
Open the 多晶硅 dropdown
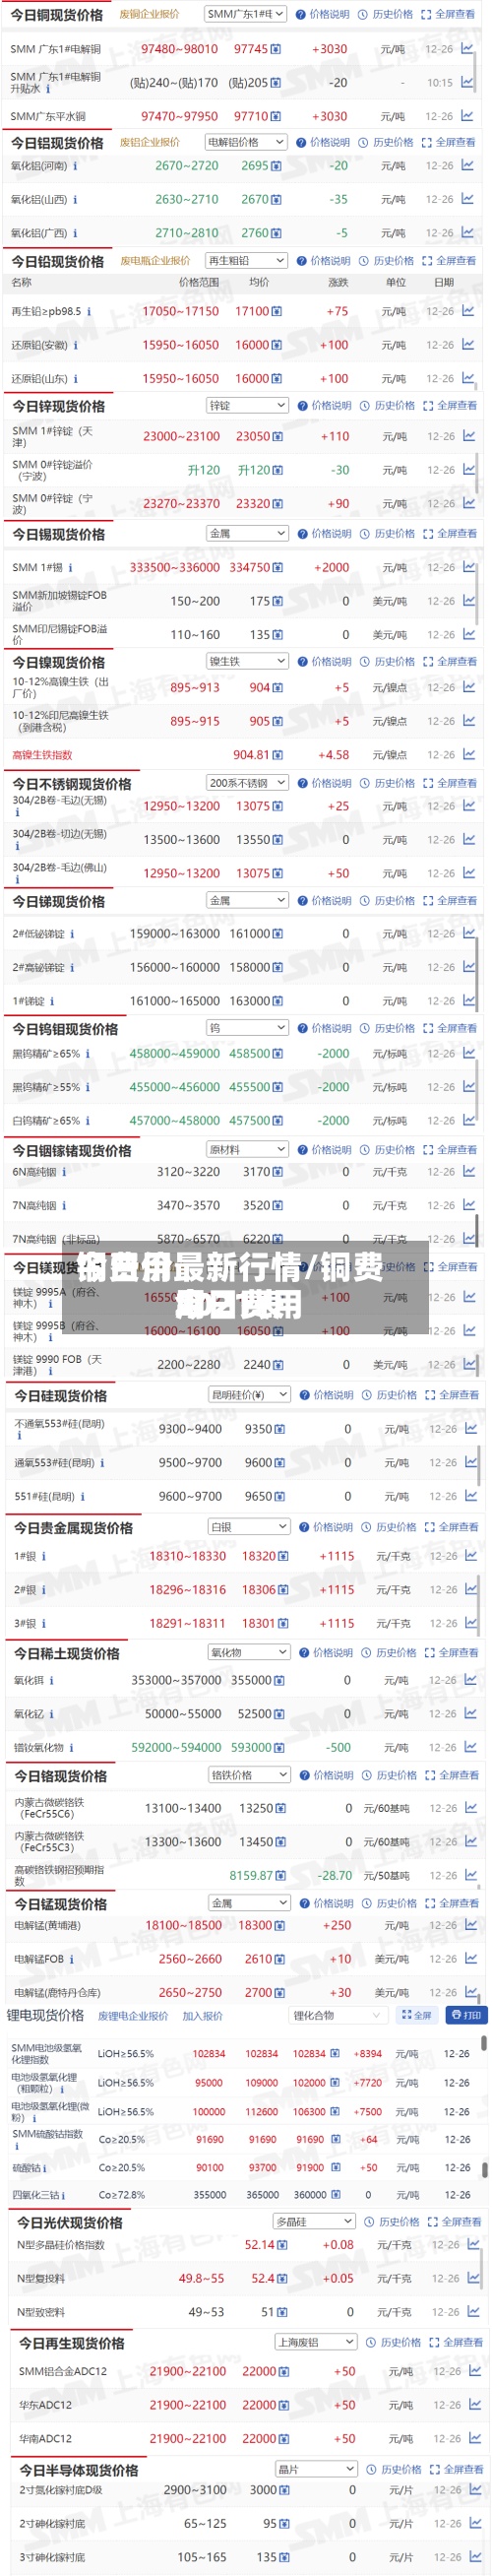[x=315, y=2221]
